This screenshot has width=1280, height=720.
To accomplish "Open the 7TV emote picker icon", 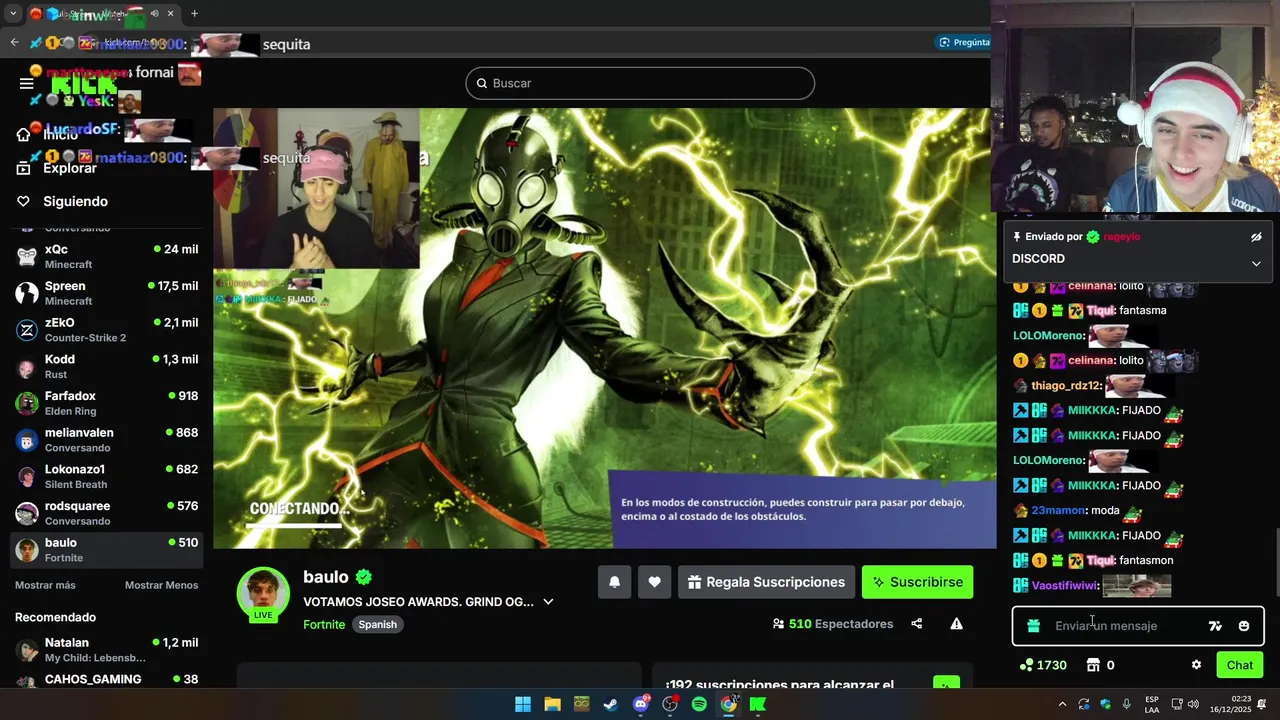I will click(x=1215, y=626).
